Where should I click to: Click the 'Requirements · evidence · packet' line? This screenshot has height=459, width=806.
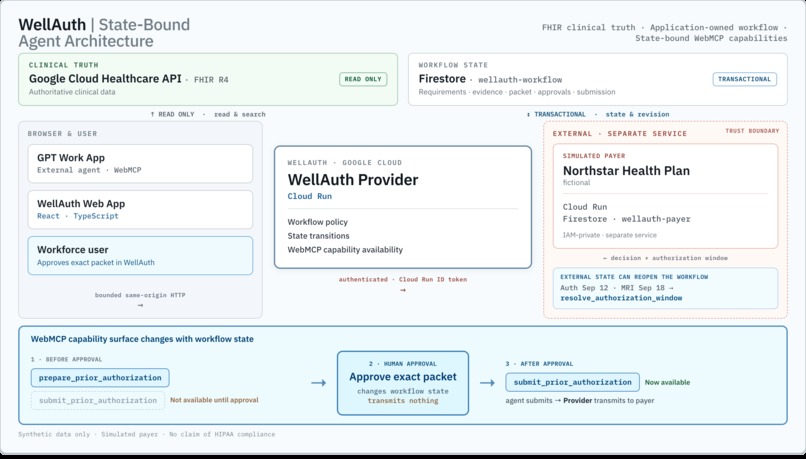[517, 92]
